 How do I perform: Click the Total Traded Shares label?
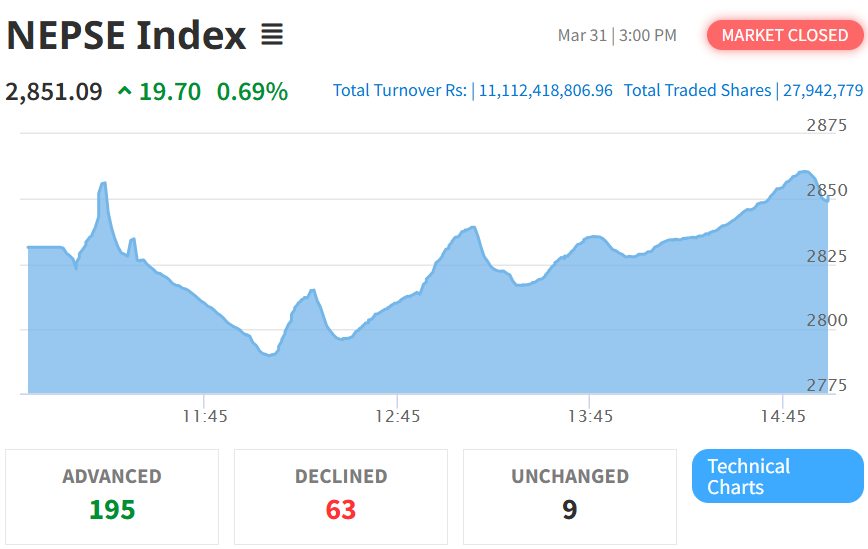coord(697,91)
